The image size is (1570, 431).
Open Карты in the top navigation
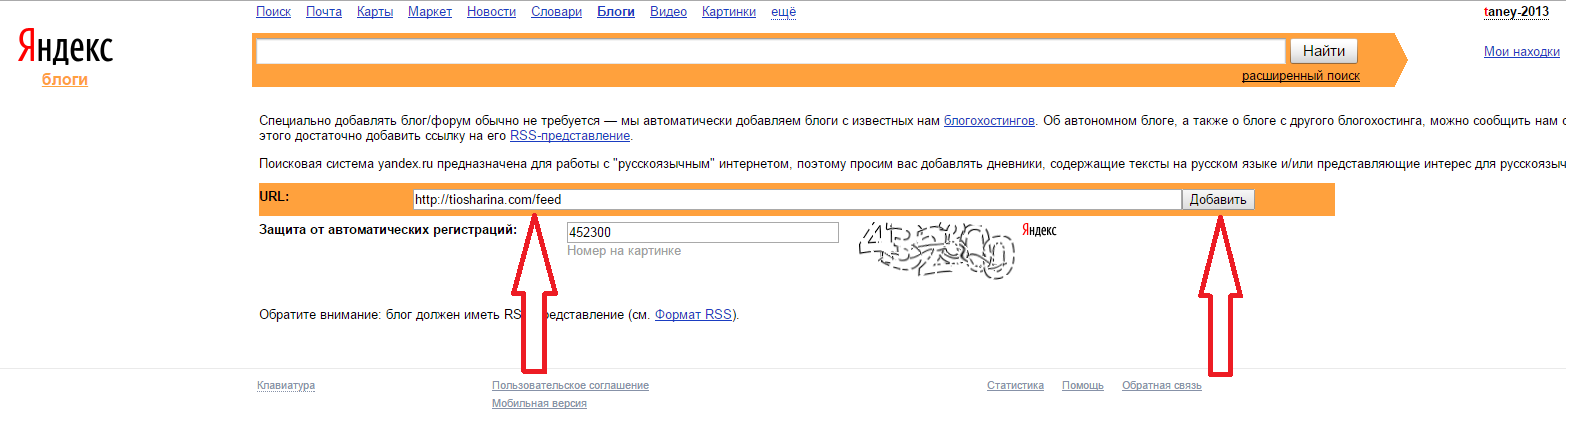(375, 12)
